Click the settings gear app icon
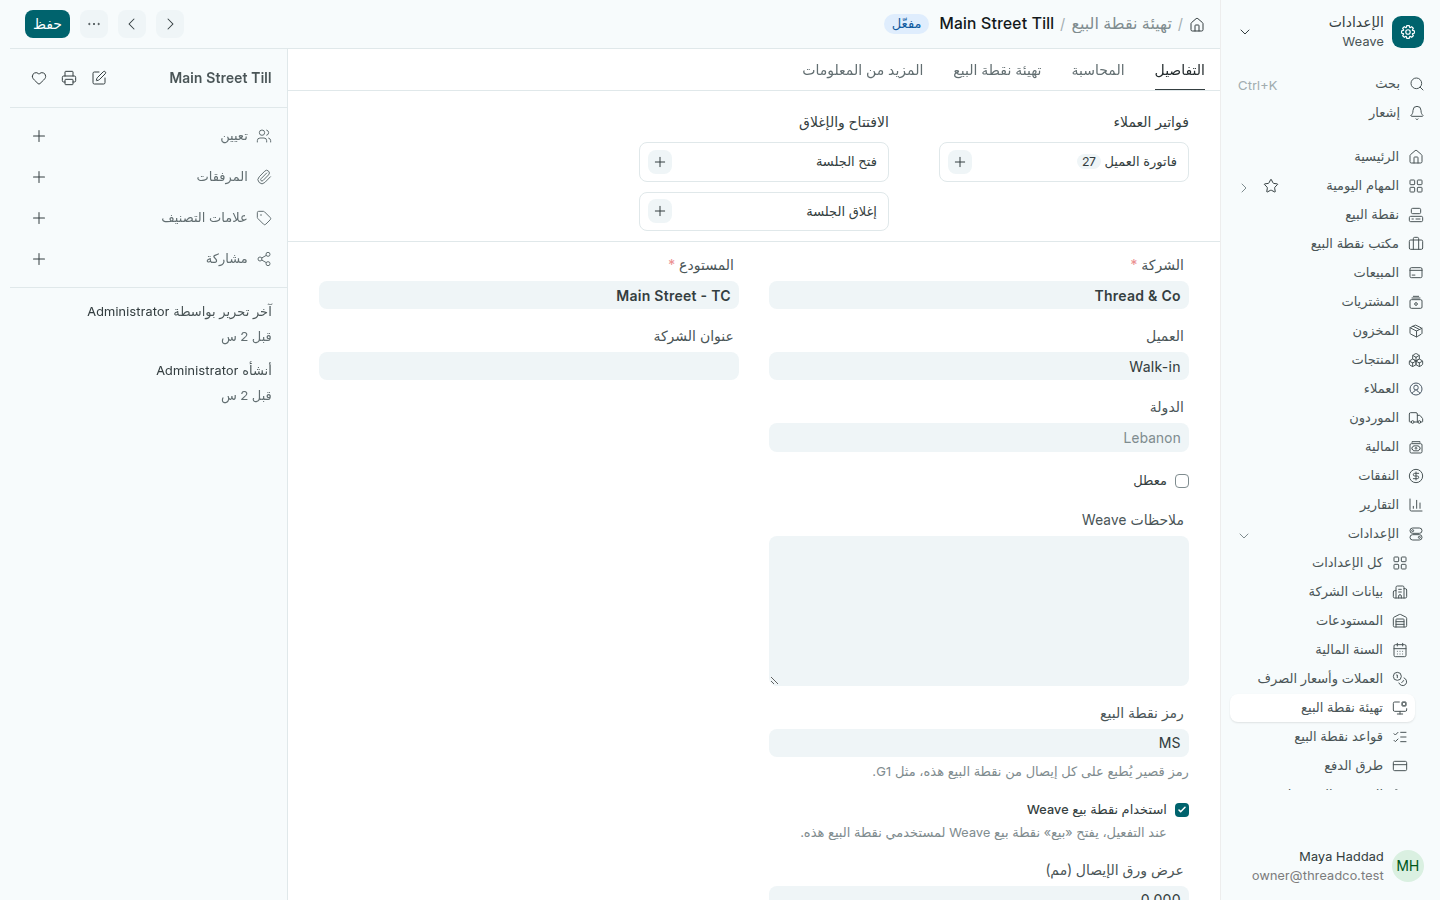1440x900 pixels. coord(1408,32)
